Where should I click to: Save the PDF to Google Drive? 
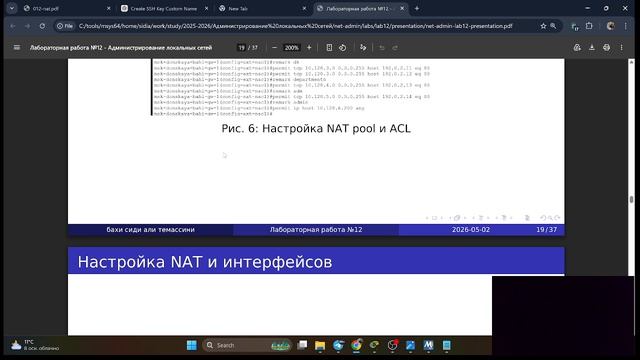click(577, 48)
